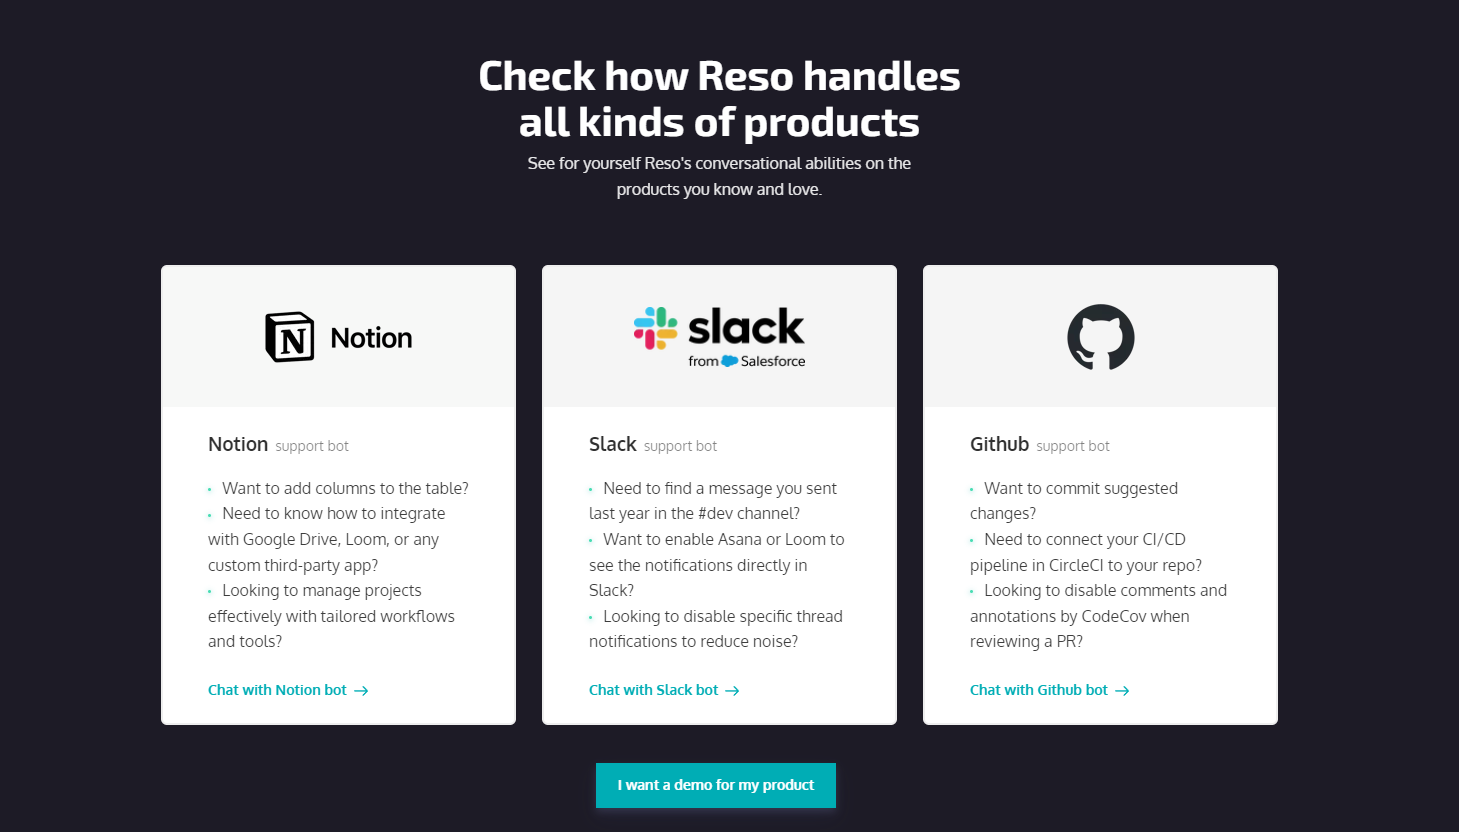Click 'Want to commit suggested changes?' bullet

click(1080, 488)
